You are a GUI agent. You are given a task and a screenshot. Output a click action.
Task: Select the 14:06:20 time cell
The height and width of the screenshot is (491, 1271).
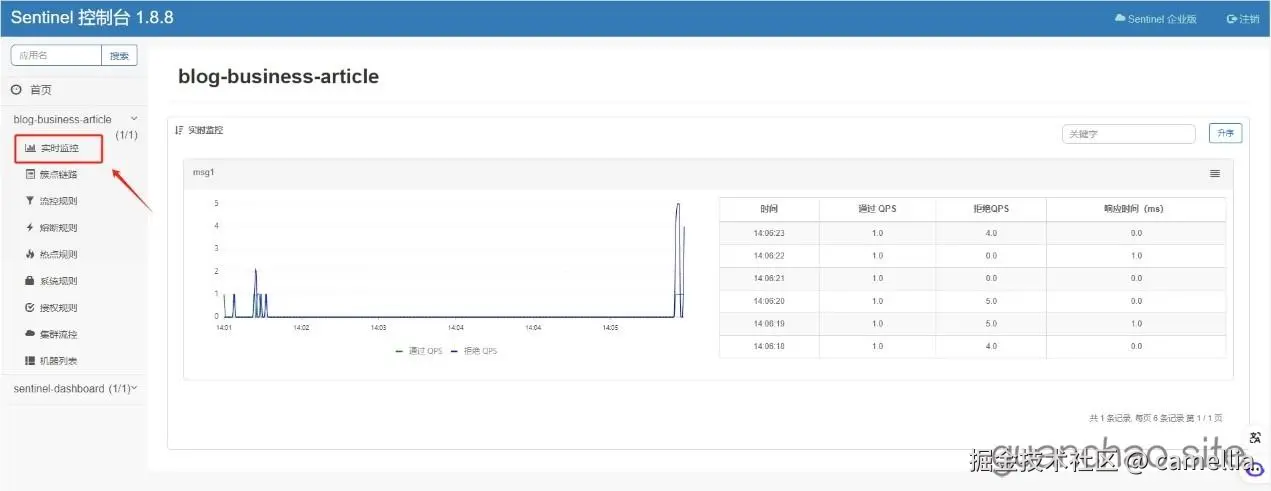pyautogui.click(x=769, y=301)
